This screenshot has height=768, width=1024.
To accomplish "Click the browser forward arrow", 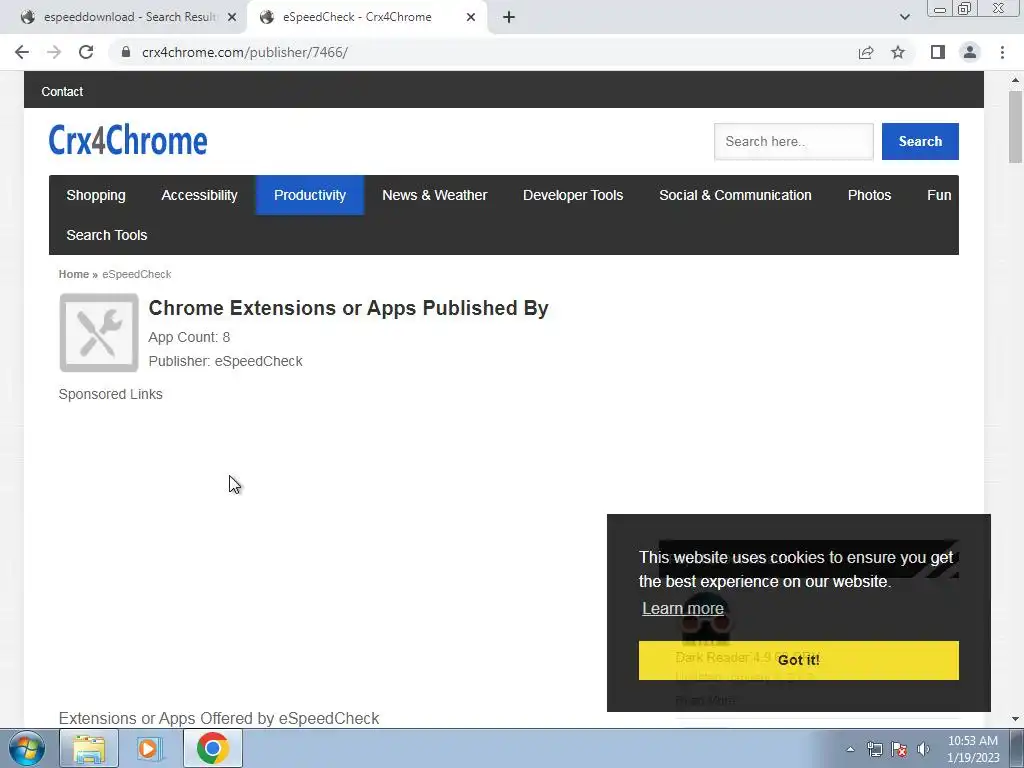I will click(x=54, y=52).
